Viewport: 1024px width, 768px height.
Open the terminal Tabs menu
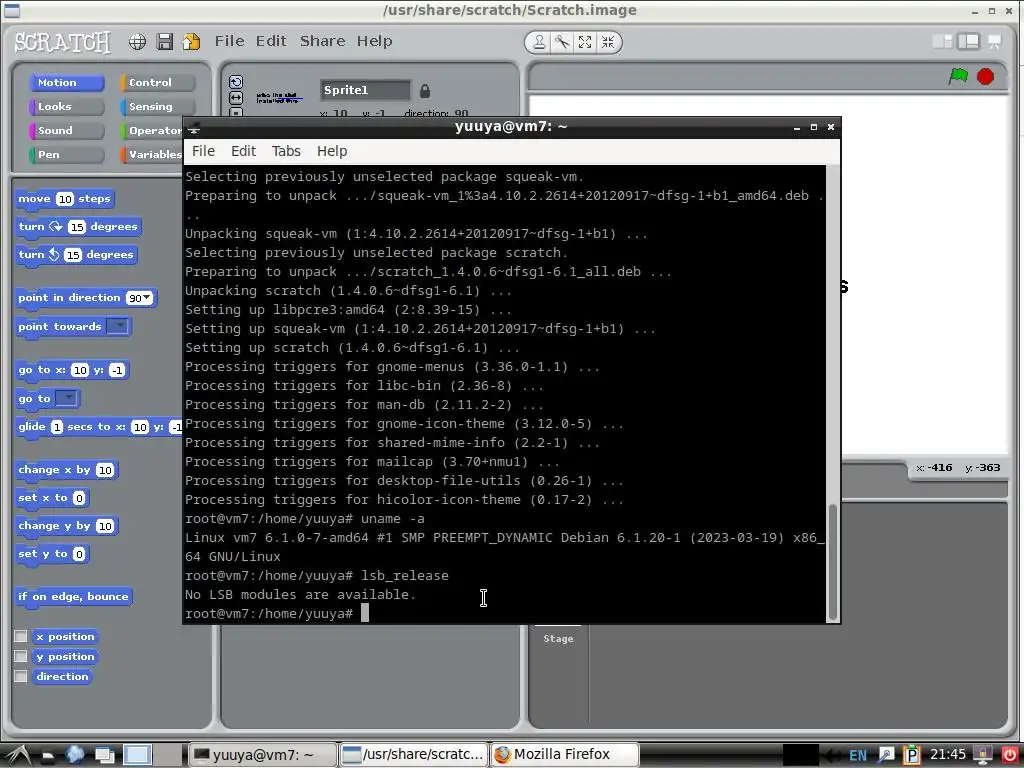(286, 151)
